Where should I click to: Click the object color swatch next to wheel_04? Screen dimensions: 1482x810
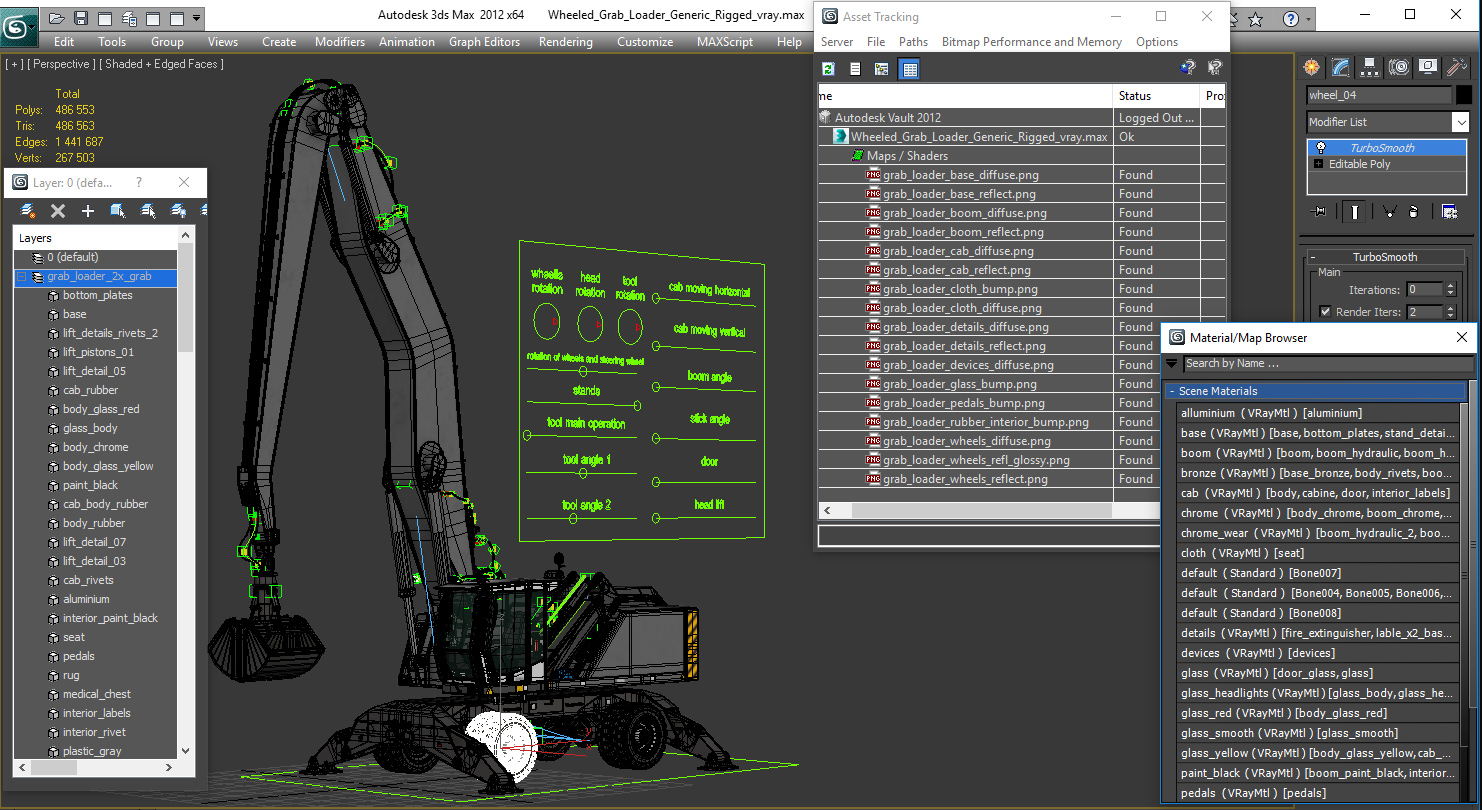(x=1464, y=95)
